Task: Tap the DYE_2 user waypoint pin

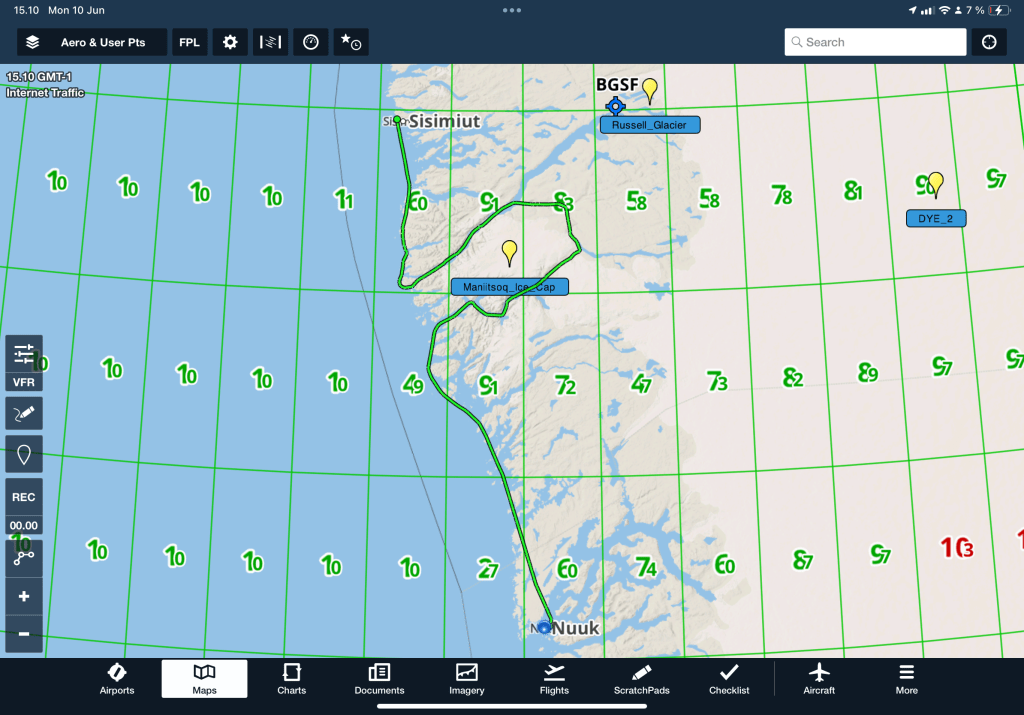Action: [x=935, y=184]
